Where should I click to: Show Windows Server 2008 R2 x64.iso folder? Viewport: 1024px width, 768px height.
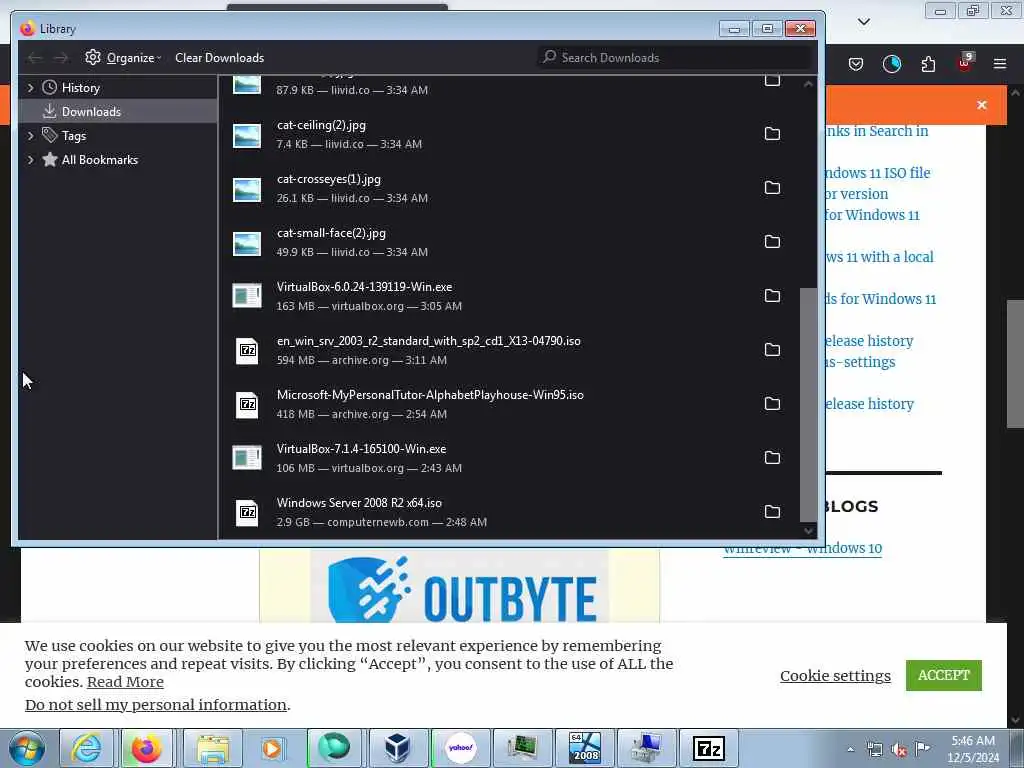772,511
